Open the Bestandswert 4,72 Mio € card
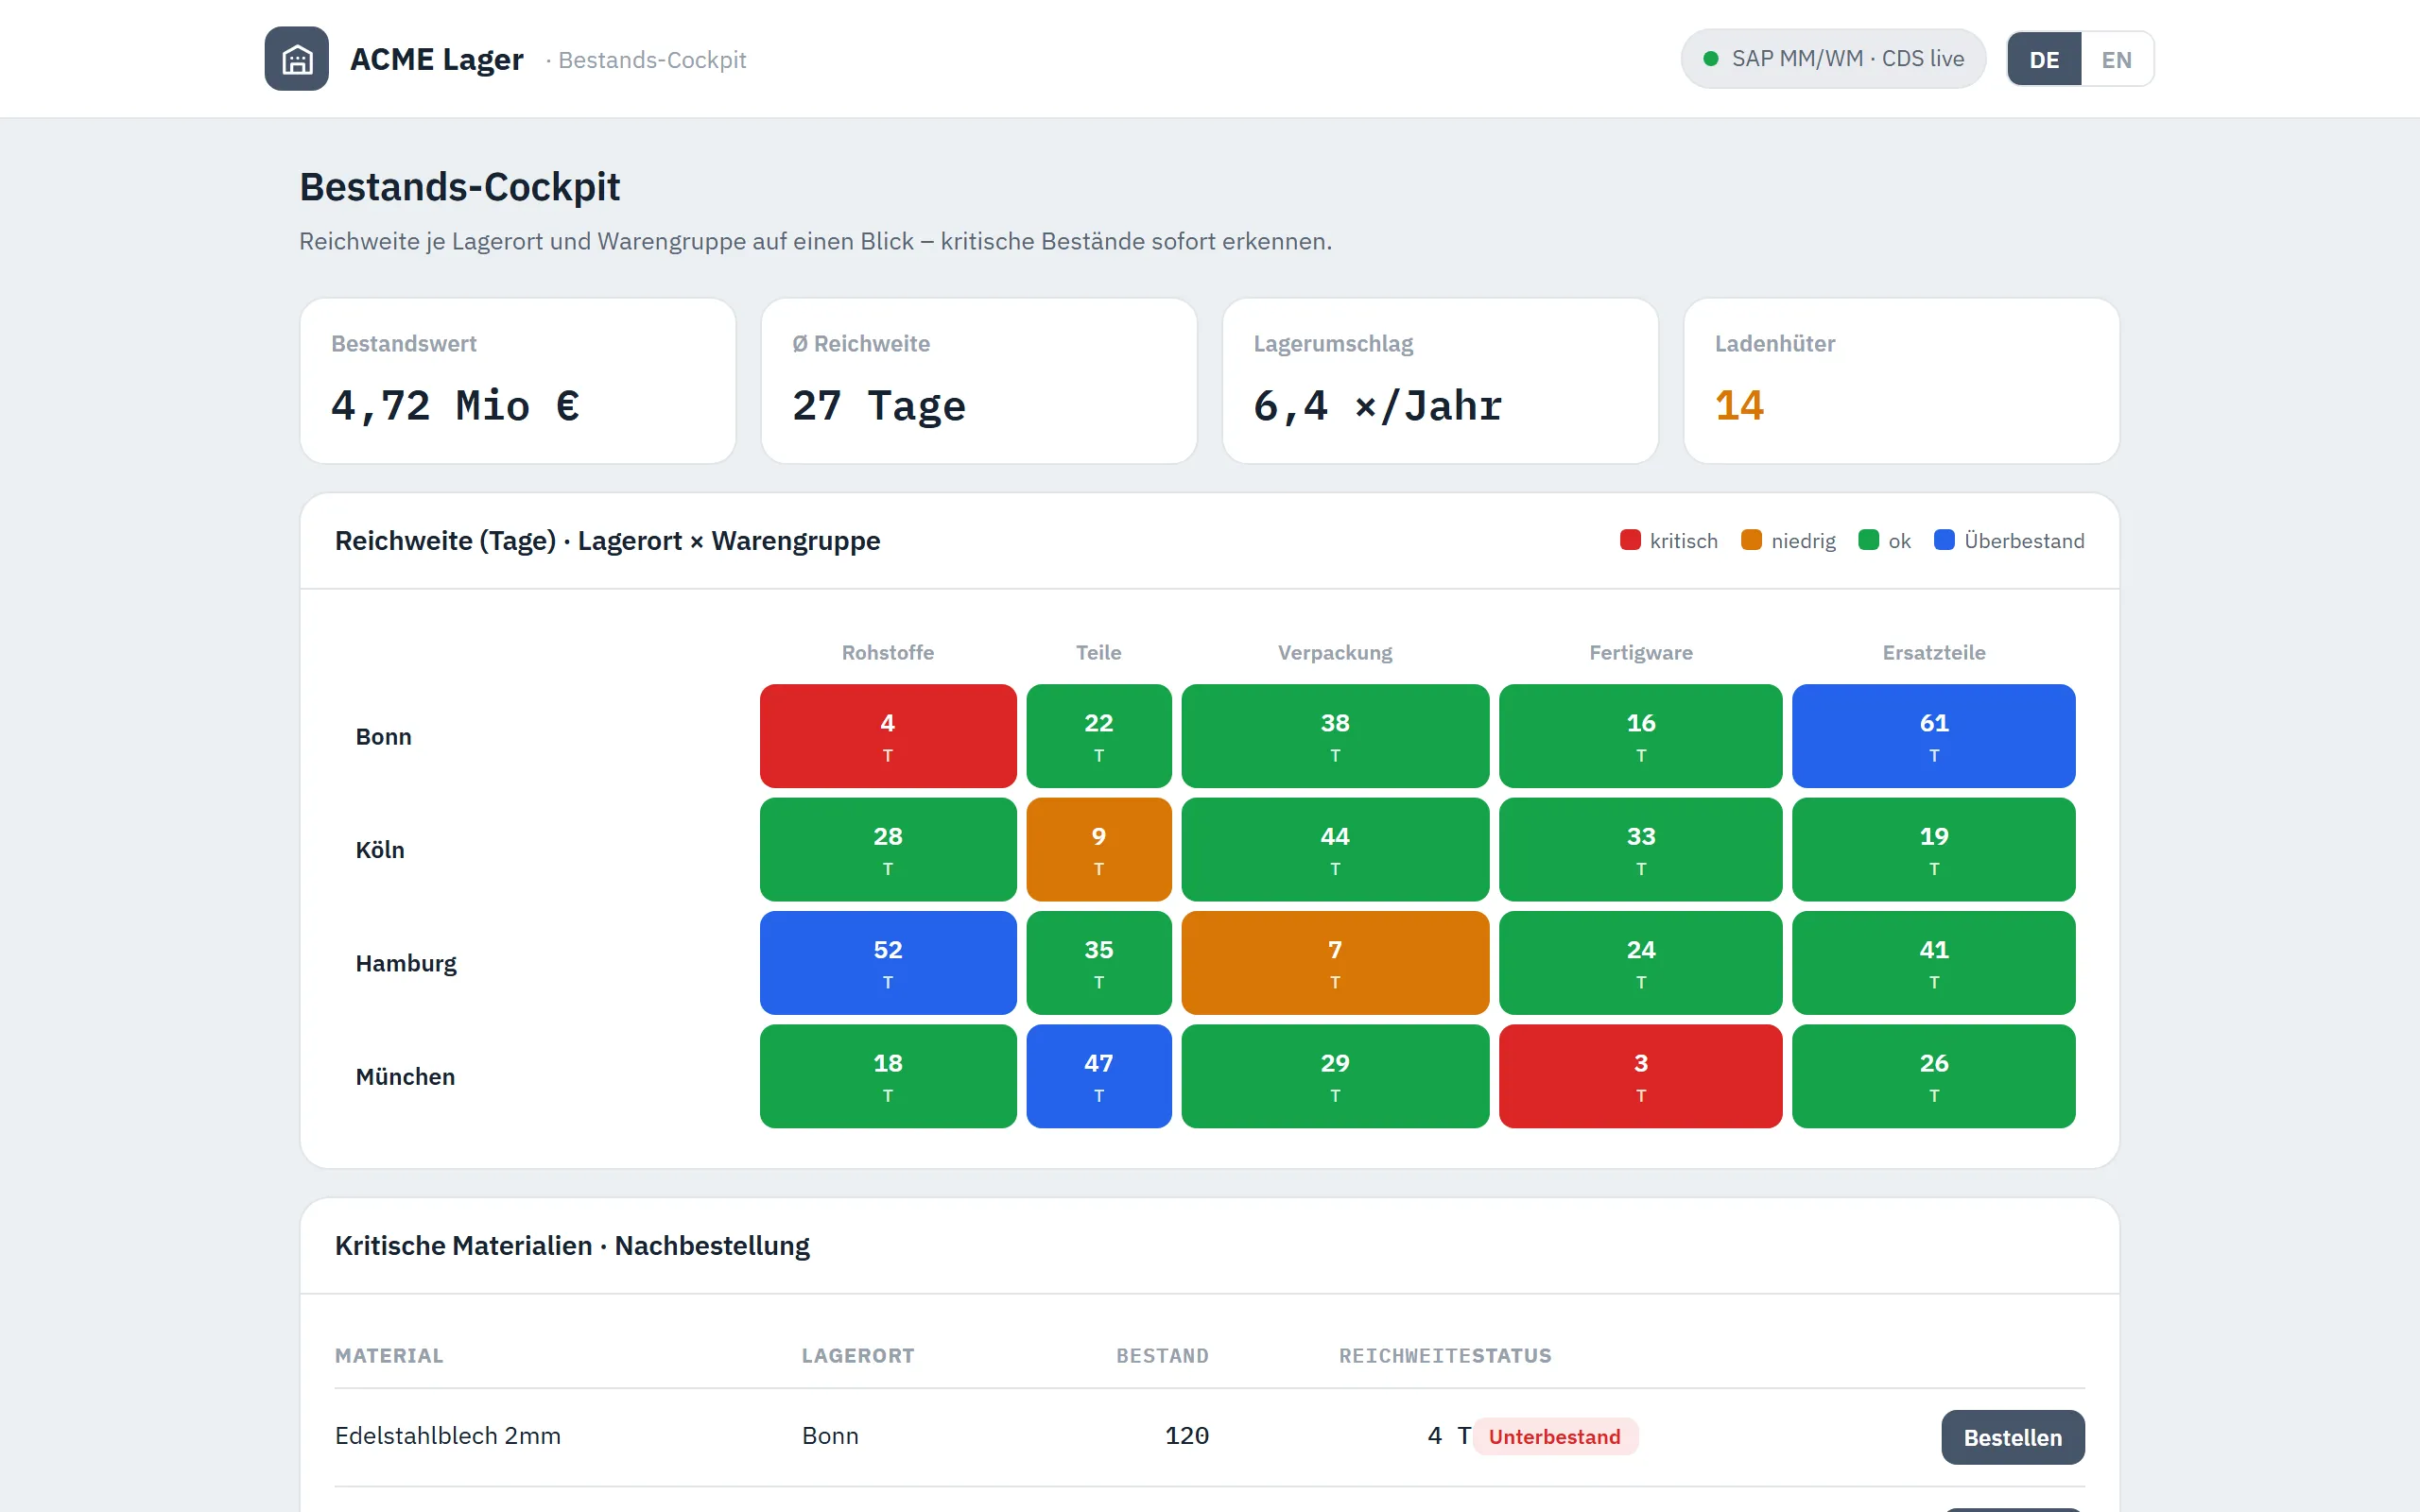 pyautogui.click(x=518, y=381)
